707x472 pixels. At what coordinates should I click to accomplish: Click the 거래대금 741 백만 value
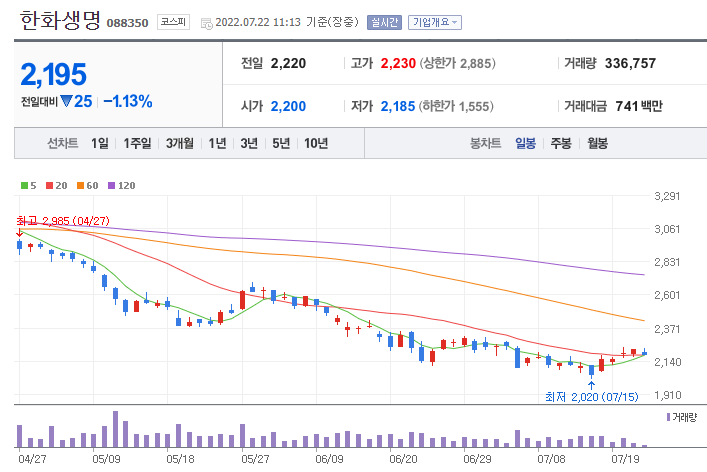(x=639, y=106)
